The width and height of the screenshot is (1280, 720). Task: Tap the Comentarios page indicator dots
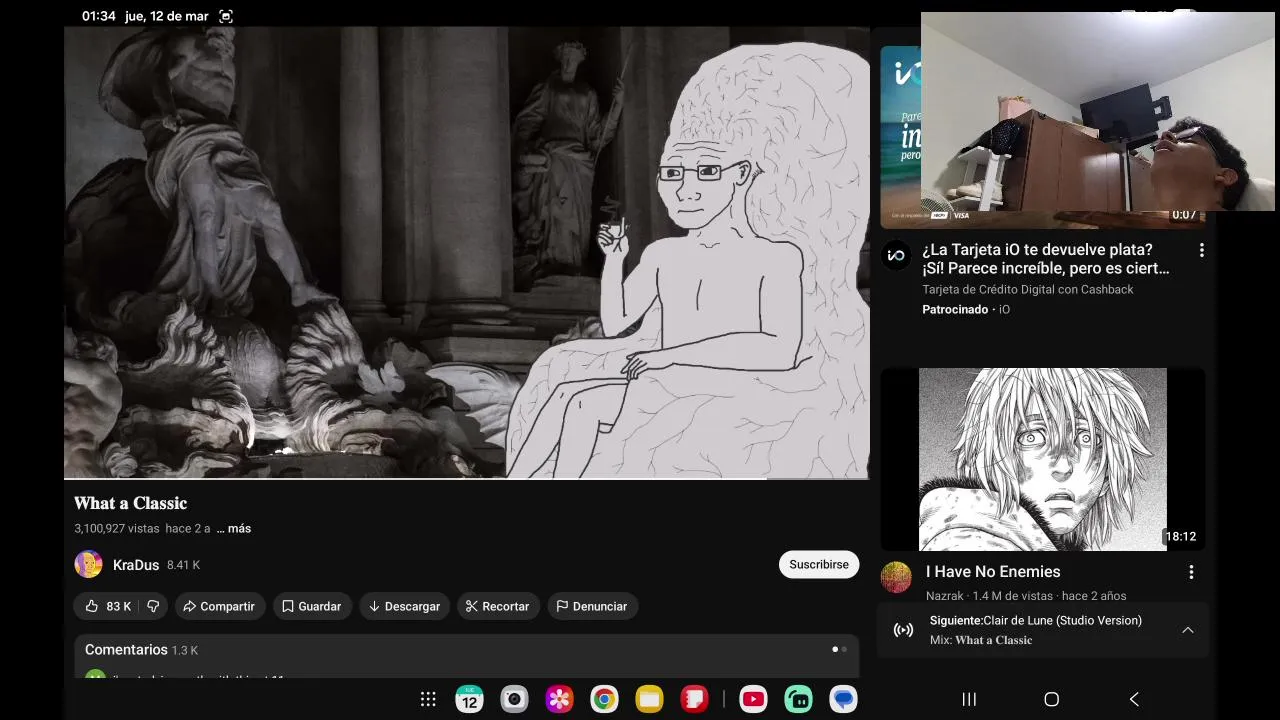[839, 649]
